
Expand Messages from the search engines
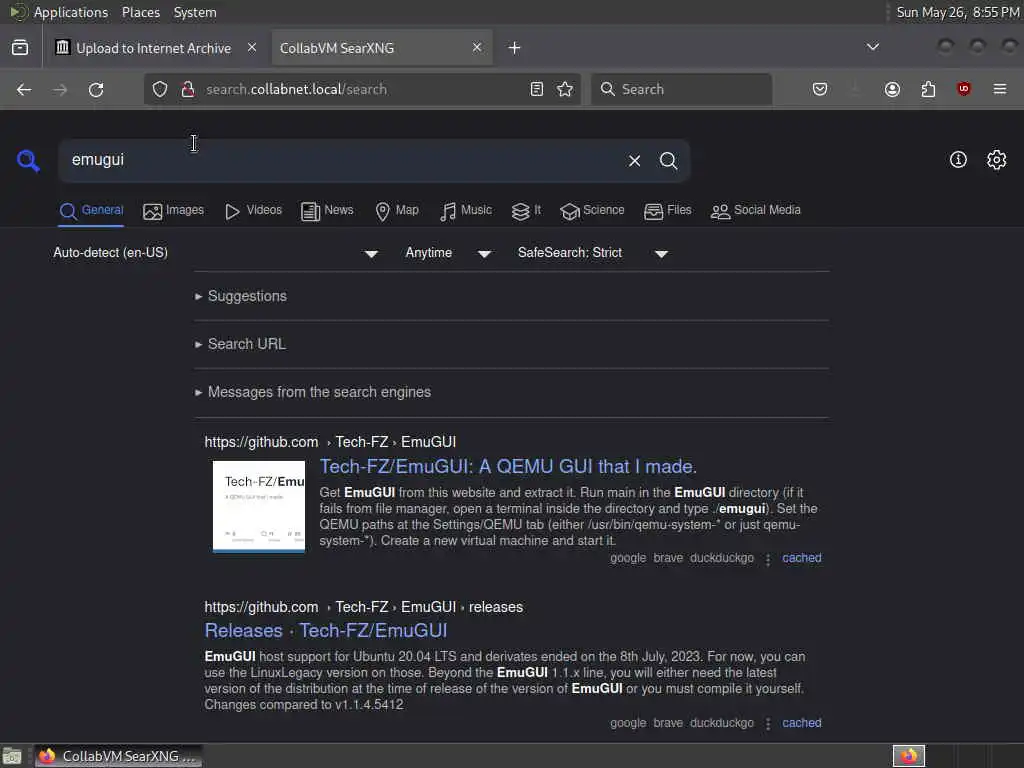(313, 392)
